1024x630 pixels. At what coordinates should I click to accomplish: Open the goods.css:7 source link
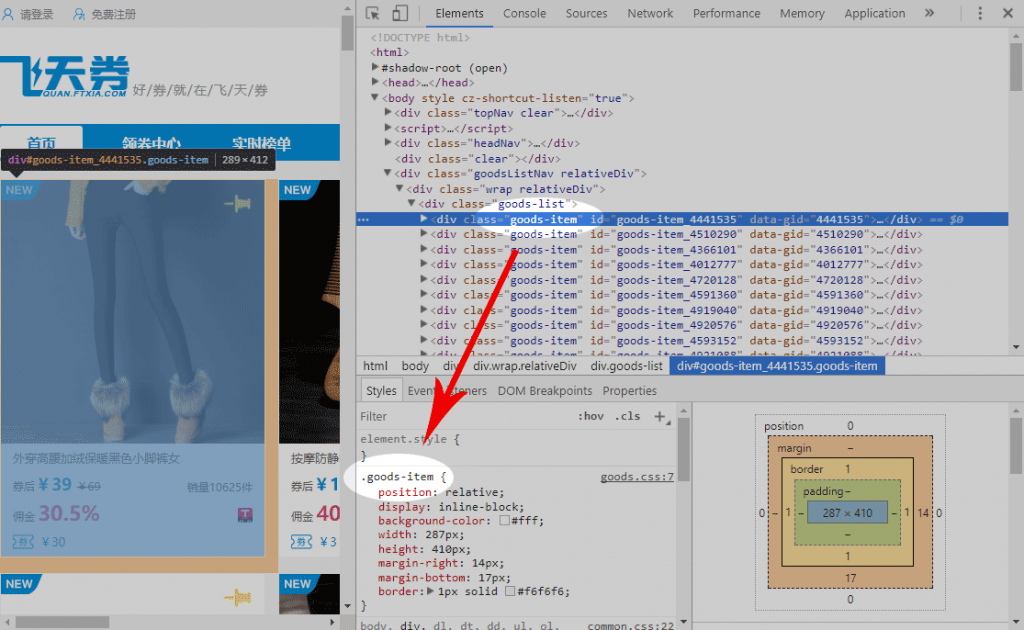tap(637, 477)
